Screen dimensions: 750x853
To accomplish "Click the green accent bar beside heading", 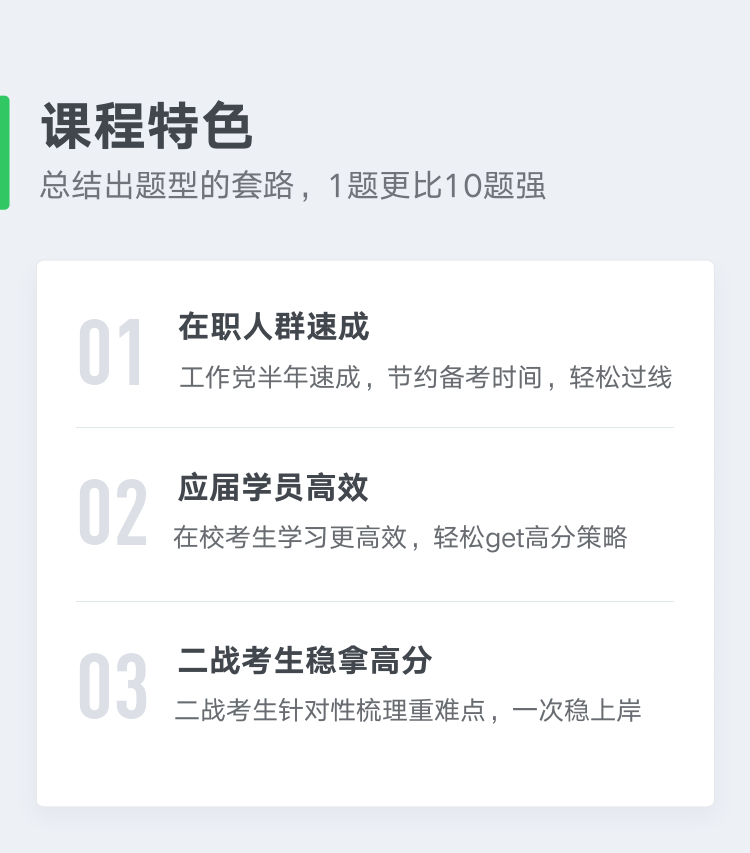I will 4,152.
